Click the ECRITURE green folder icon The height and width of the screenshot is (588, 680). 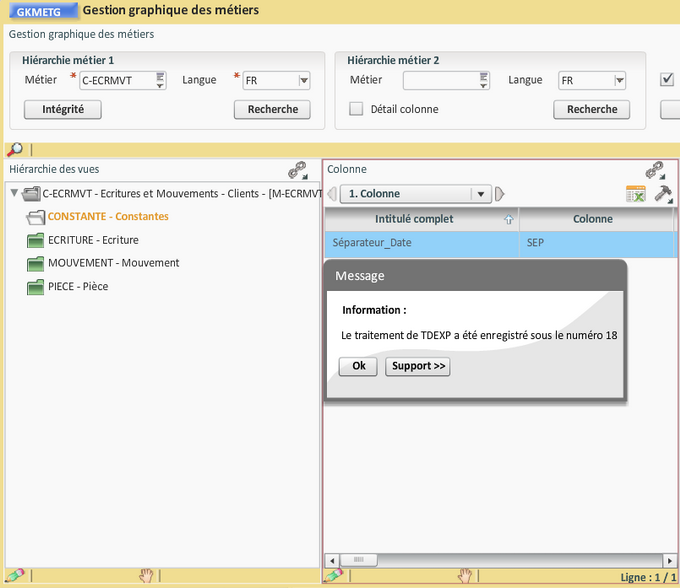[x=36, y=240]
